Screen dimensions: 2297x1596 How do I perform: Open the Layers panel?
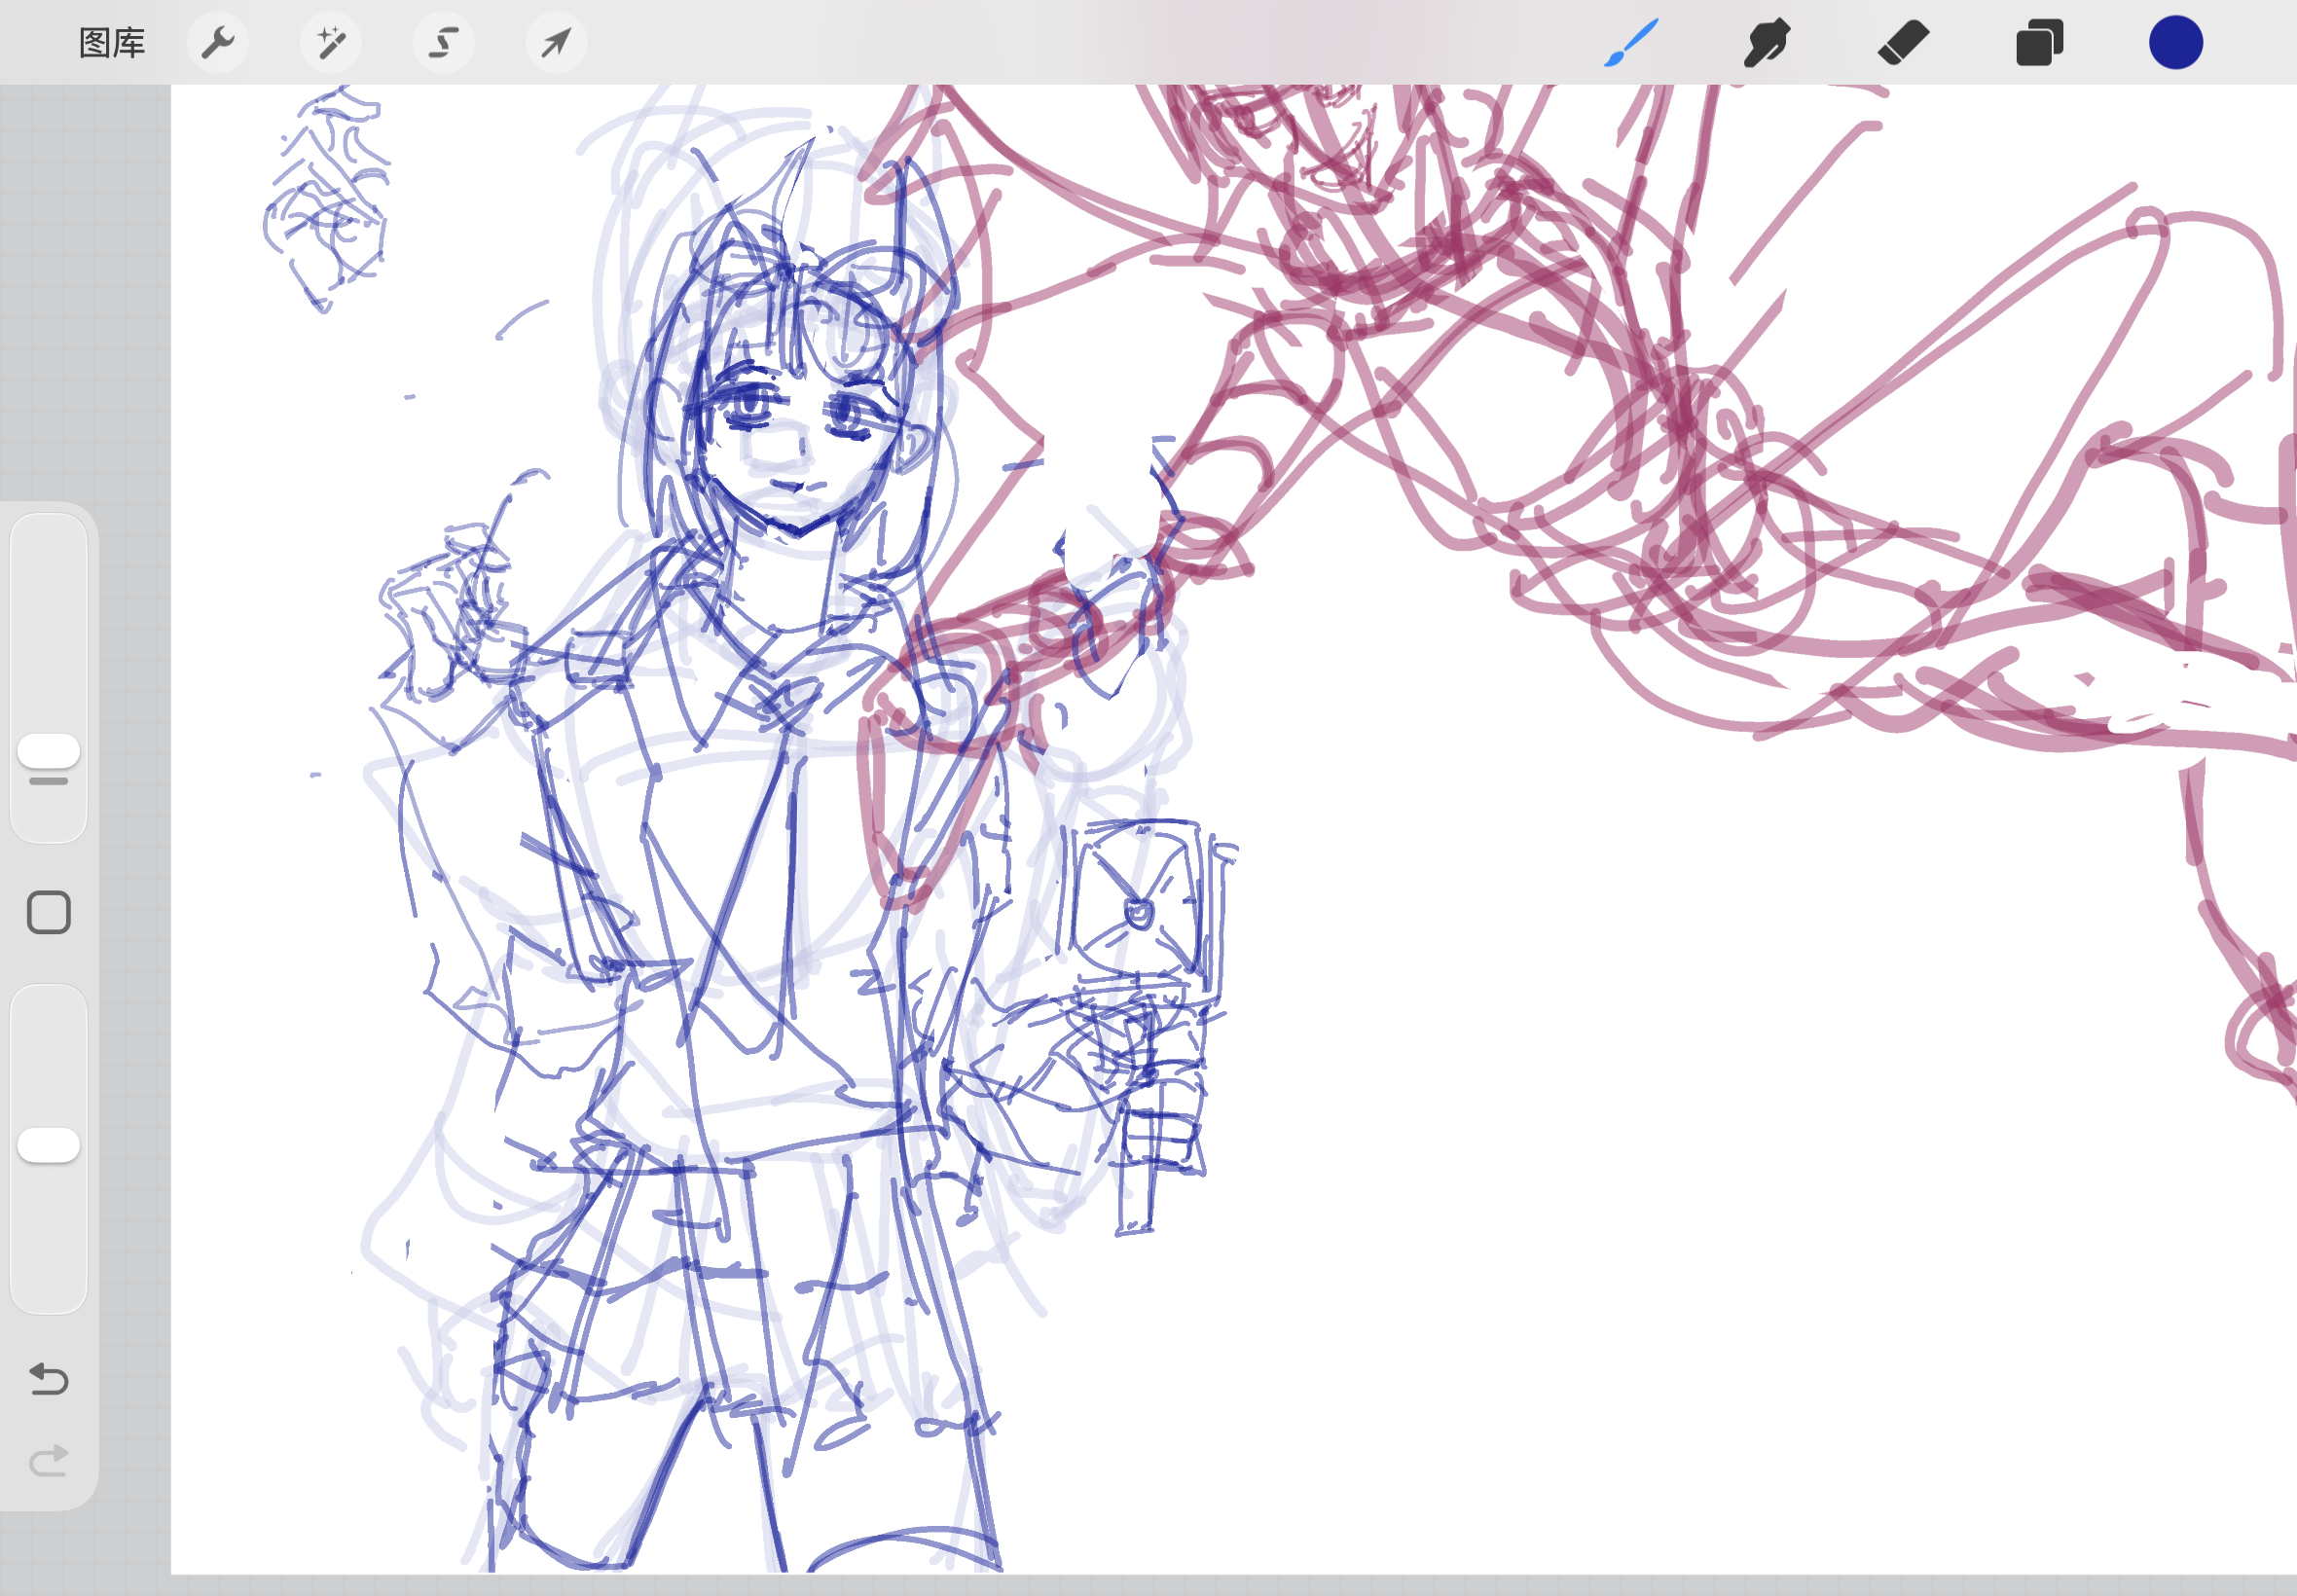(x=2039, y=43)
